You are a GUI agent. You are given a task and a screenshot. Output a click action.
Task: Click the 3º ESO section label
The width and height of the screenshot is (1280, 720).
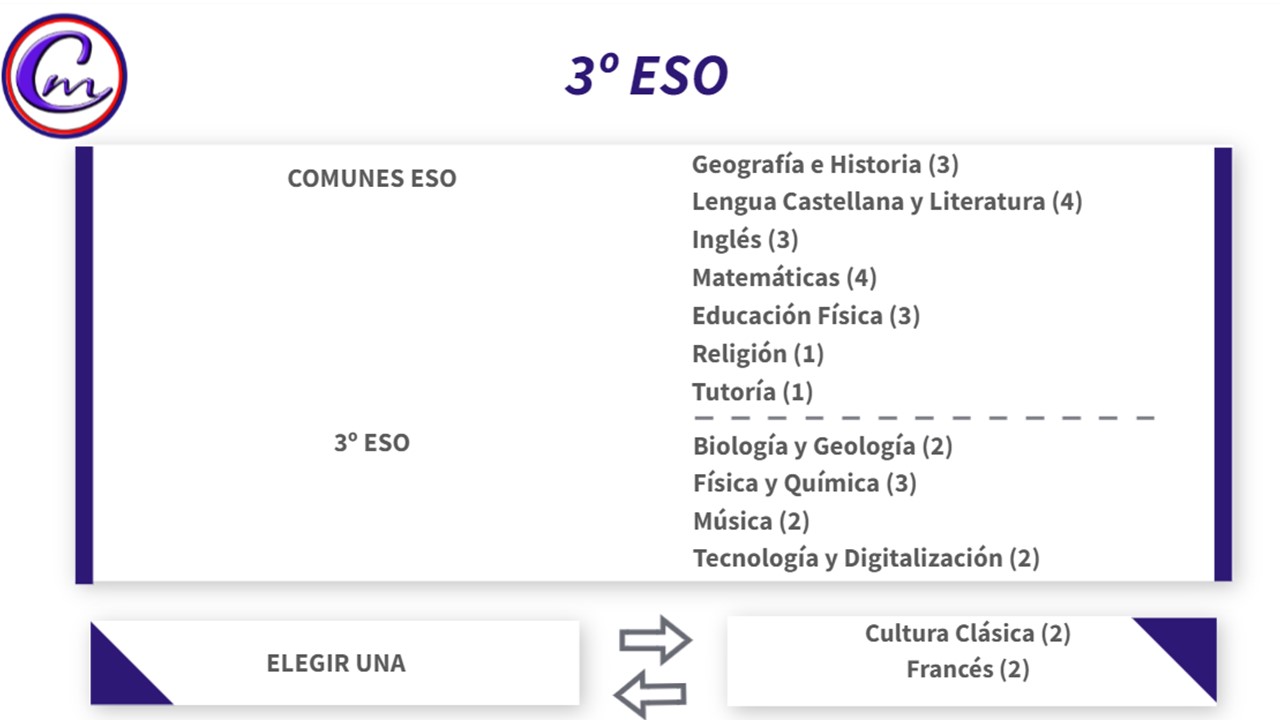tap(371, 443)
